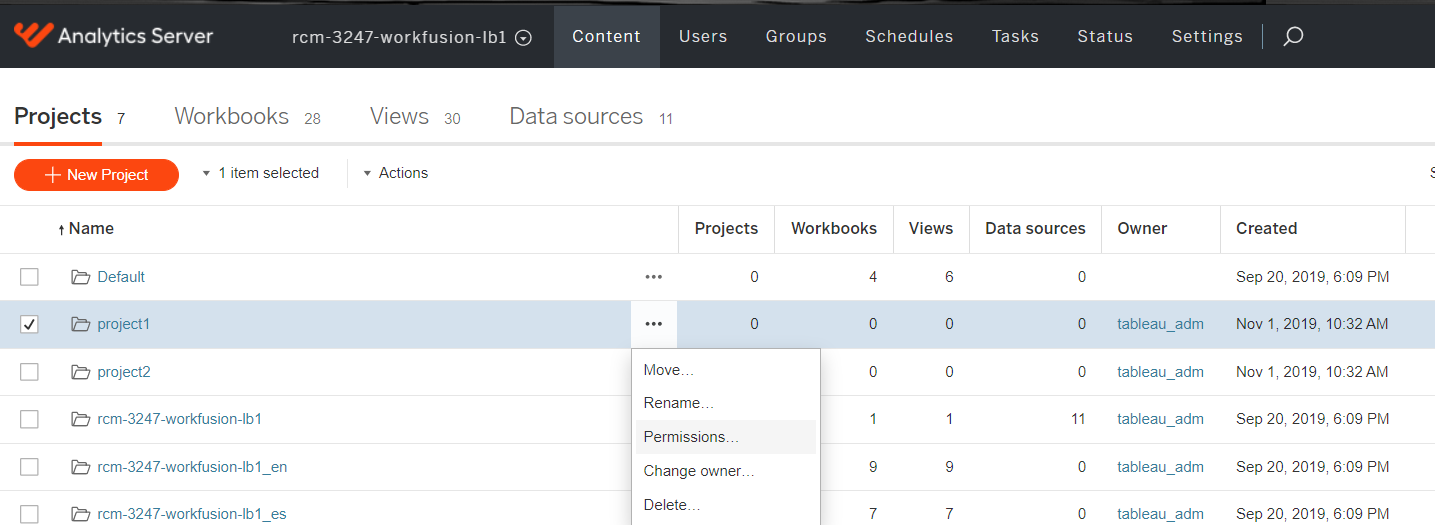Click folder icon of Default project
Viewport: 1435px width, 525px height.
pyautogui.click(x=80, y=277)
